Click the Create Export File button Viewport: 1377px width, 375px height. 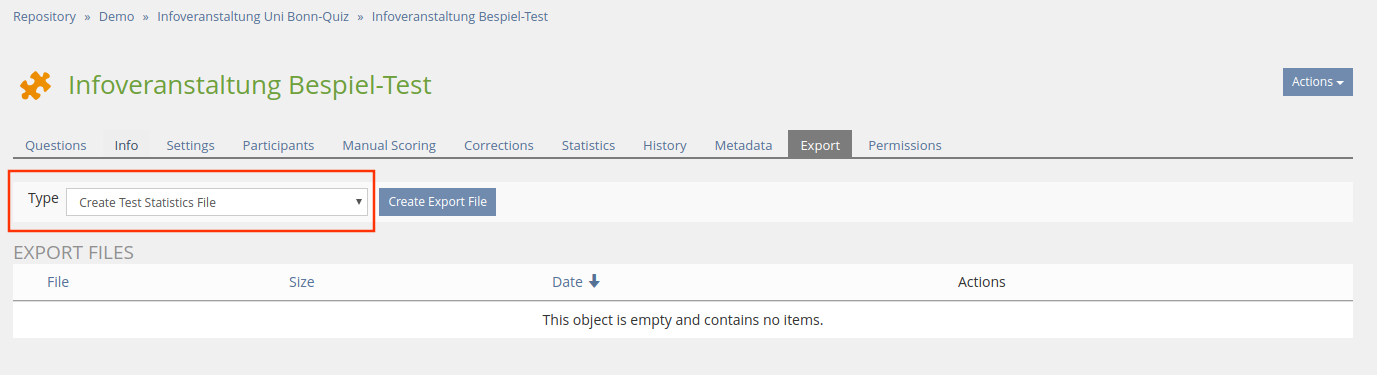click(437, 202)
